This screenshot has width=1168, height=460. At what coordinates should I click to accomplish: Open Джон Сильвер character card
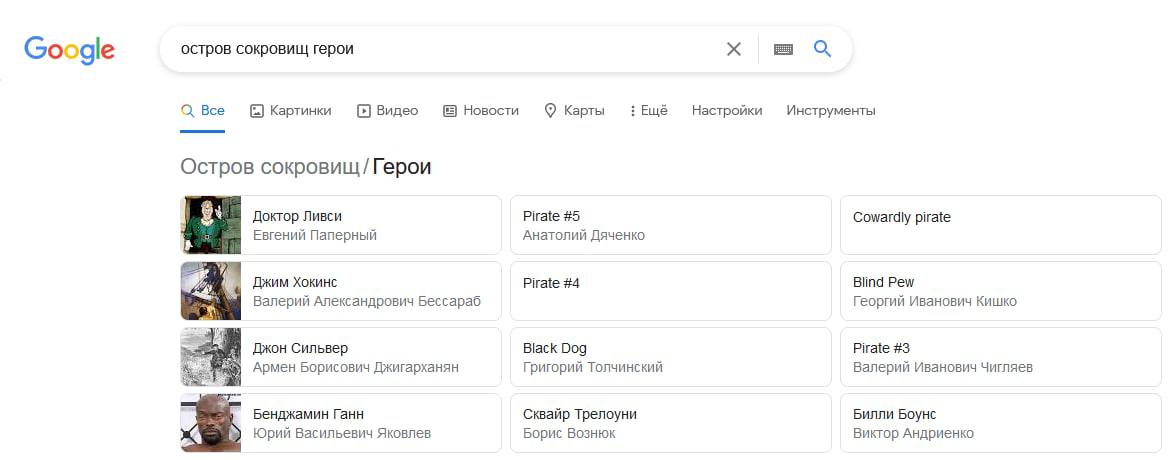[341, 357]
